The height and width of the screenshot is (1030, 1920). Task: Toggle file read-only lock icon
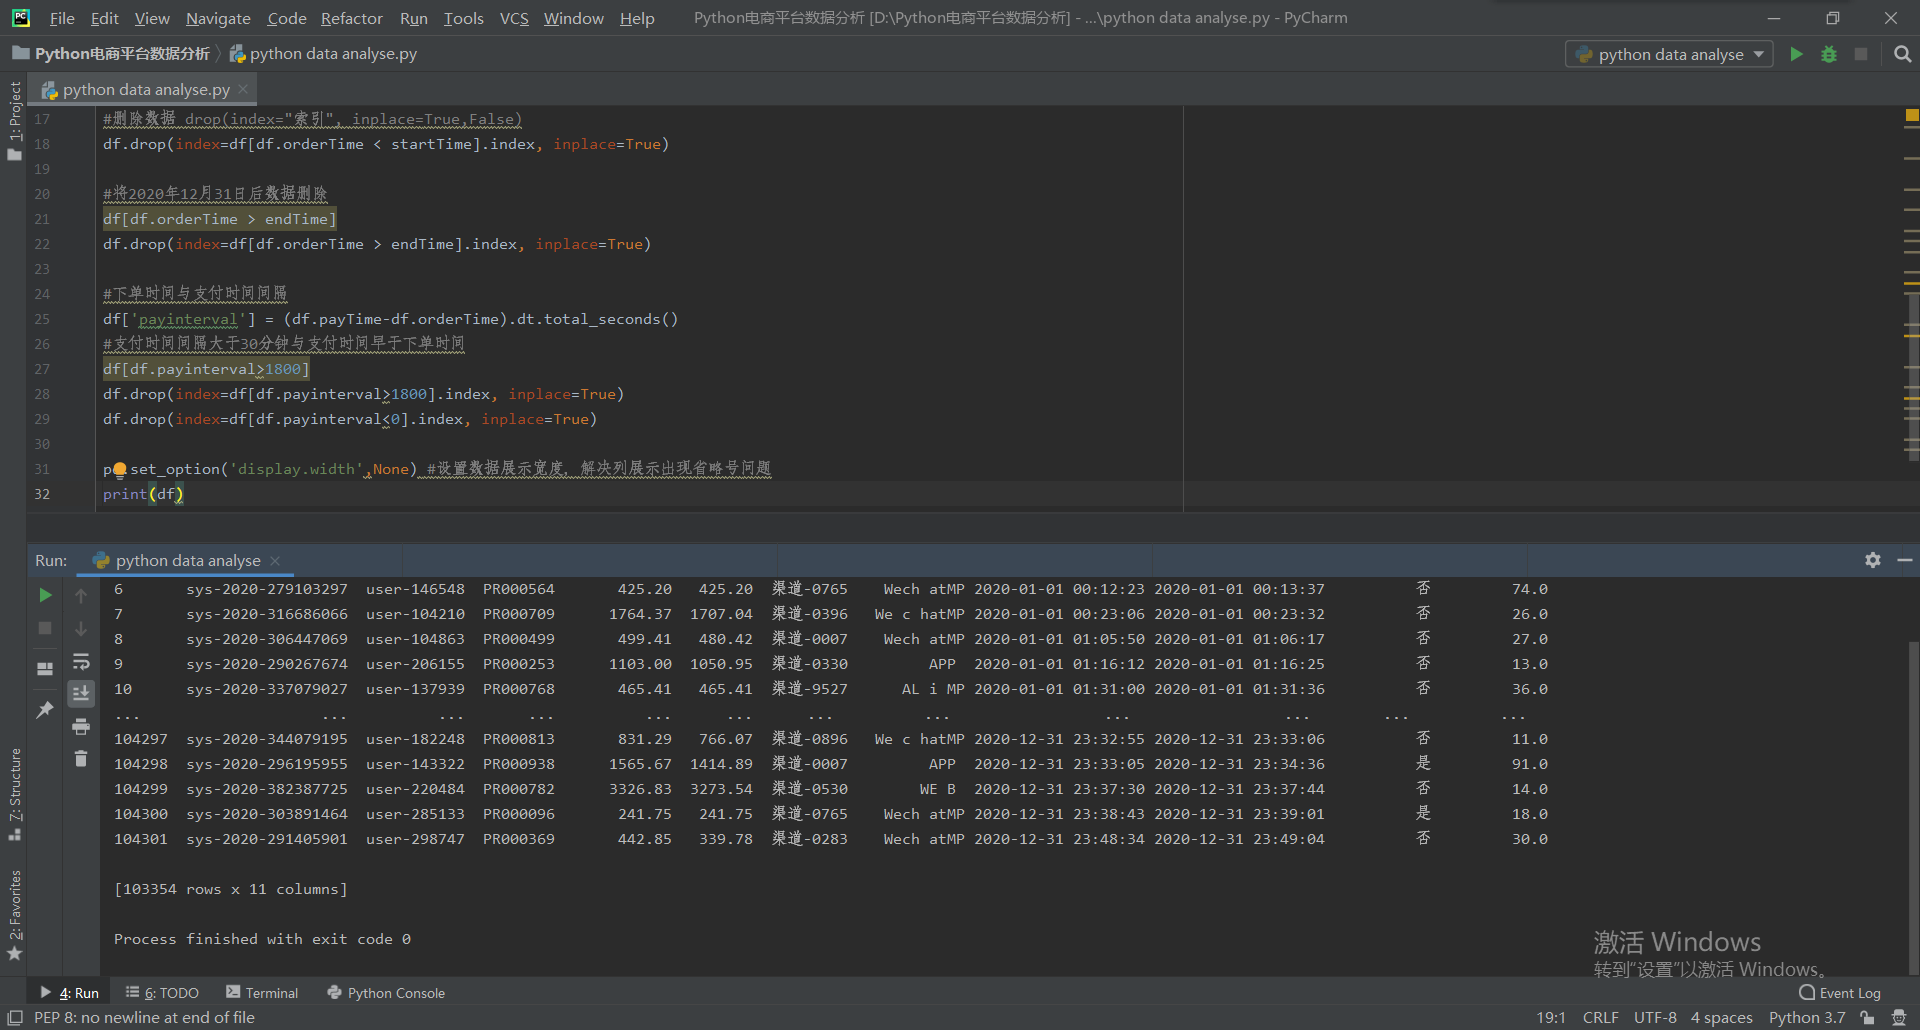pos(1867,1017)
